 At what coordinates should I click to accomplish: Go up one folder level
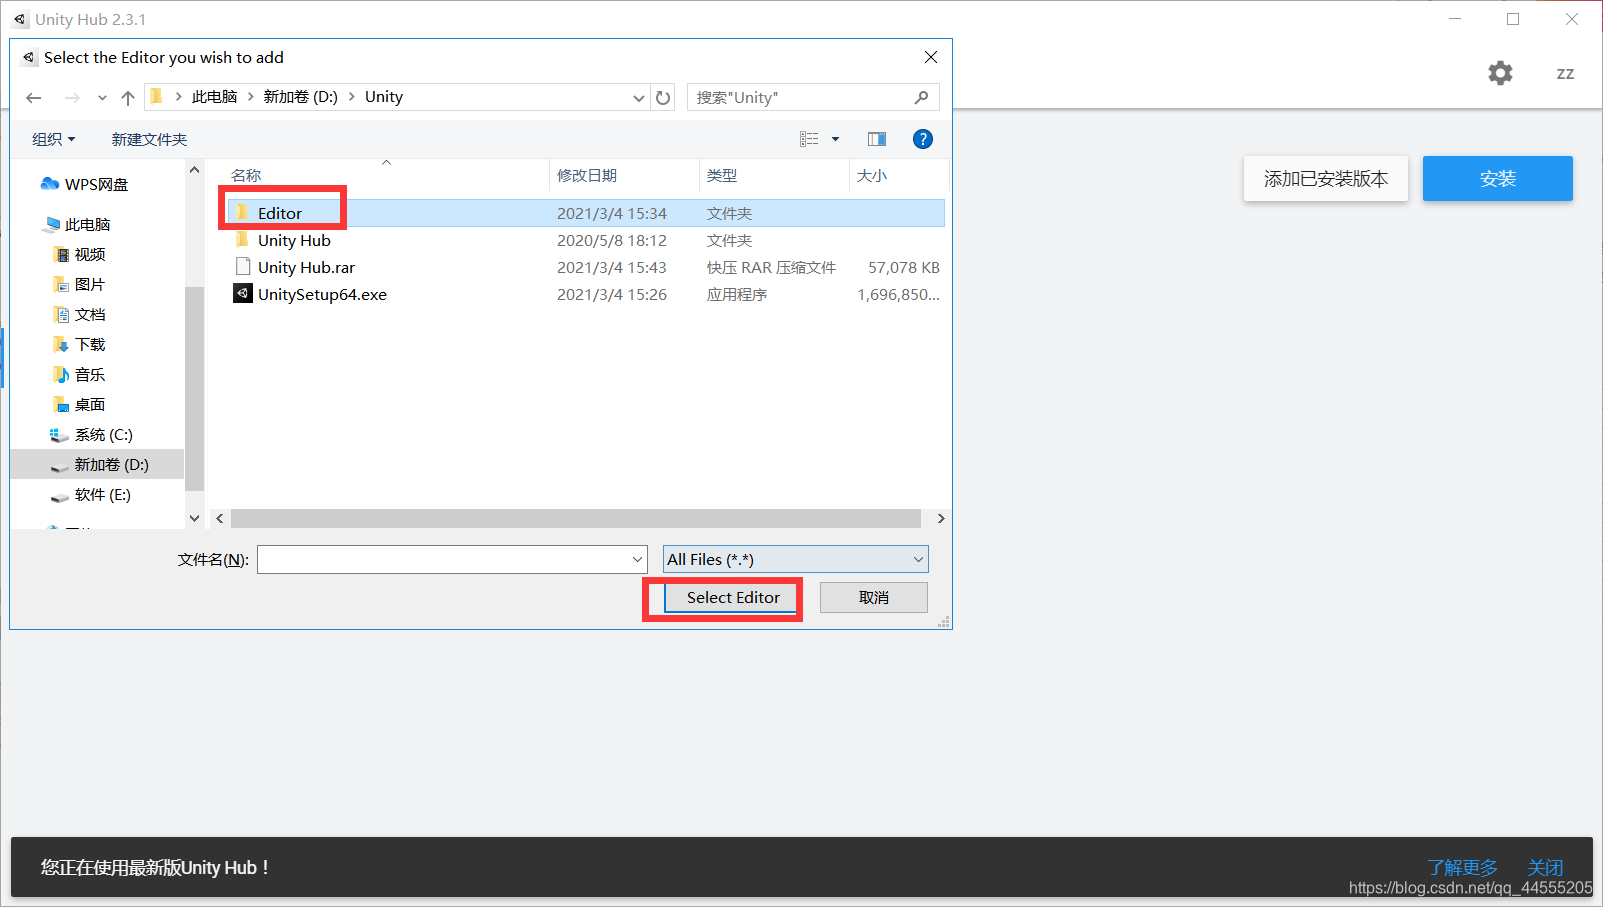pos(128,97)
